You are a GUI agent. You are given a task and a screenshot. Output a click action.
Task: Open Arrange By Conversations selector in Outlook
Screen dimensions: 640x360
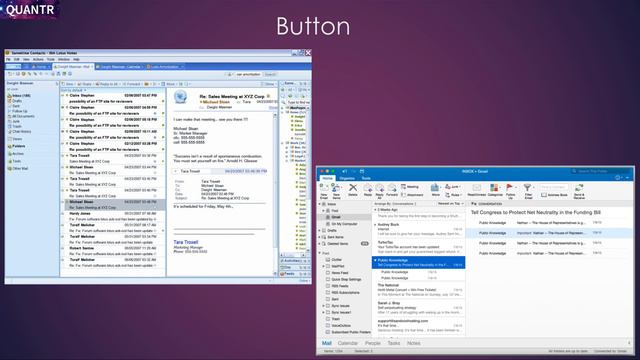click(395, 203)
